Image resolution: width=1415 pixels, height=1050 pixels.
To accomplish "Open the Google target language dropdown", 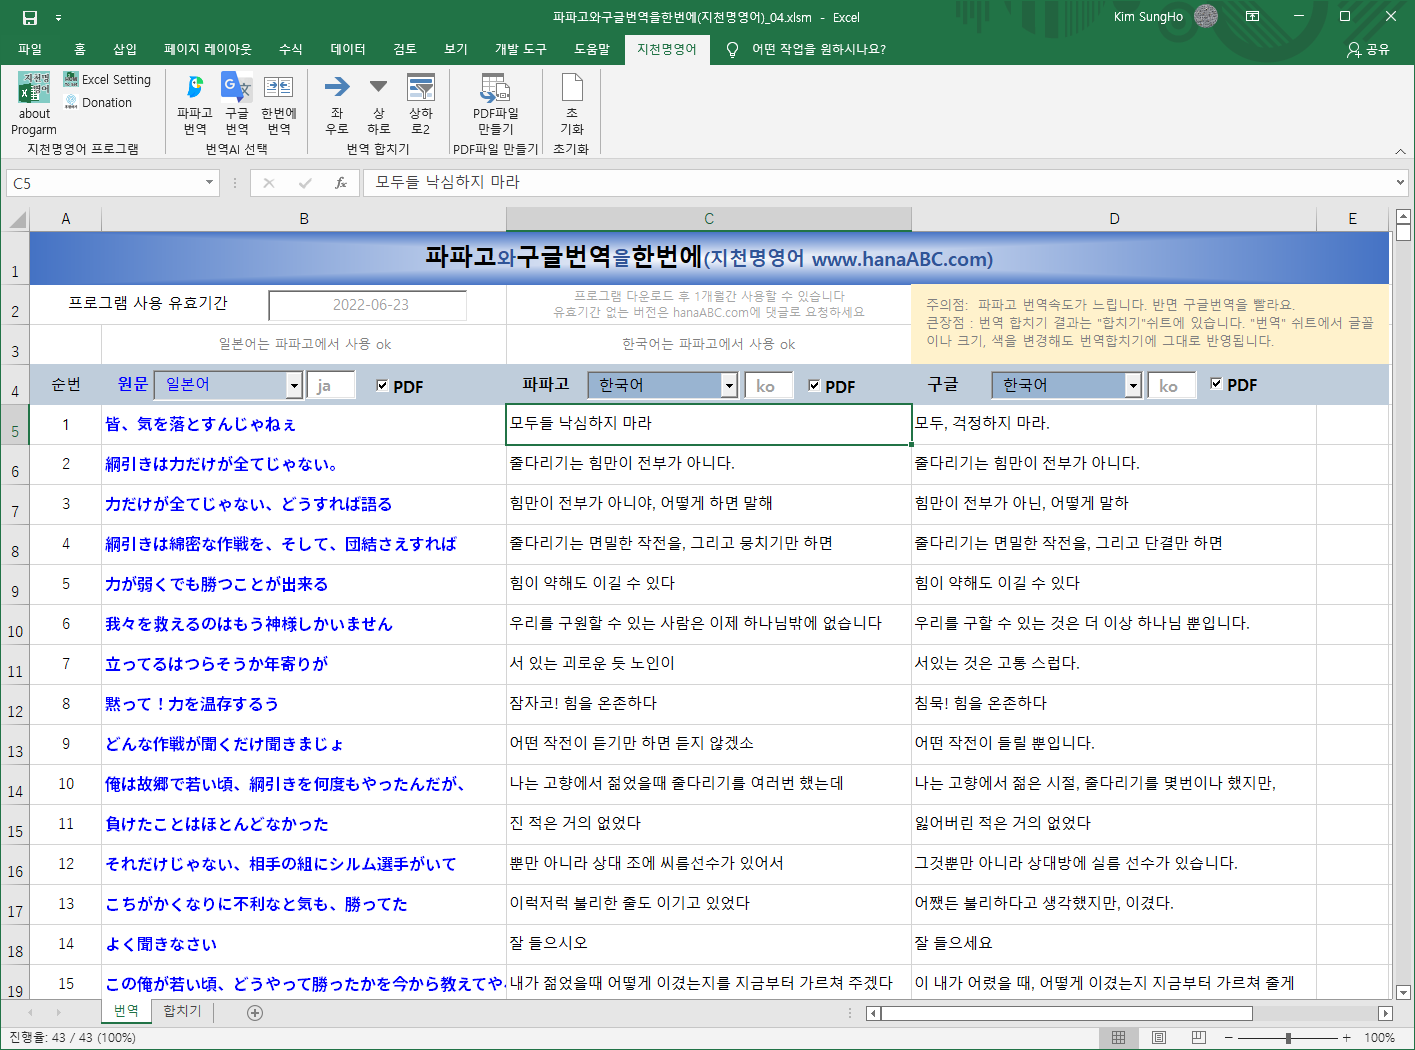I will coord(1133,385).
